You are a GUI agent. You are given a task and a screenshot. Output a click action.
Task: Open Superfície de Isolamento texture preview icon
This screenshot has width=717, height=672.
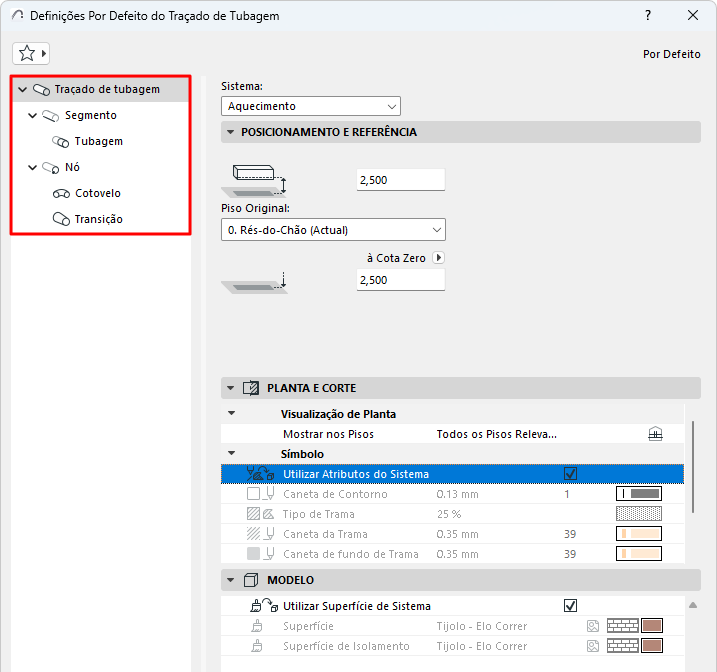pos(593,646)
